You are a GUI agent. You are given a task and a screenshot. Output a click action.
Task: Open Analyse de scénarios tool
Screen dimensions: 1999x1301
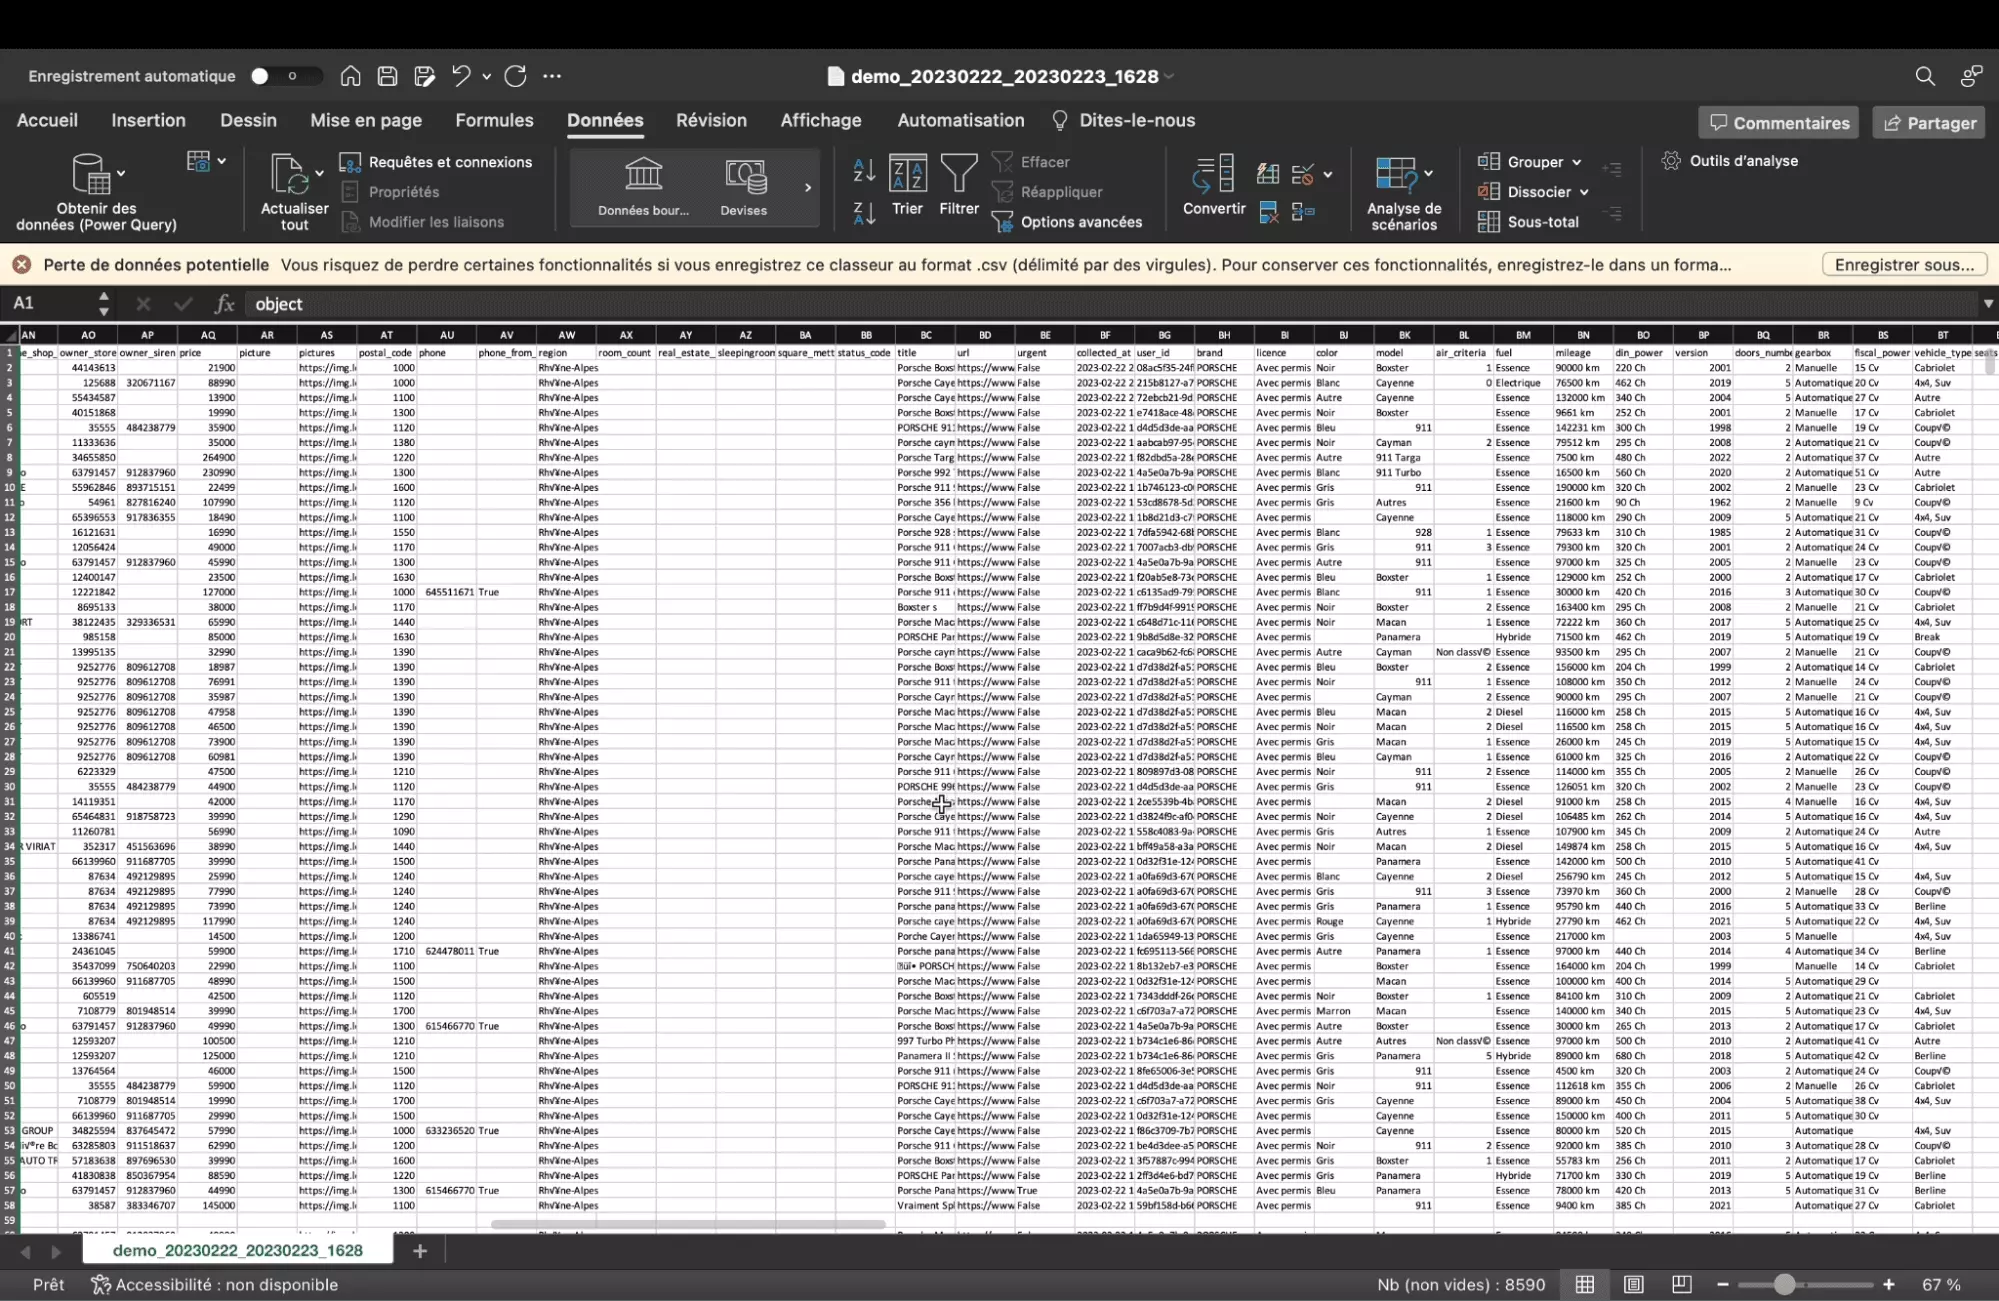tap(1397, 175)
